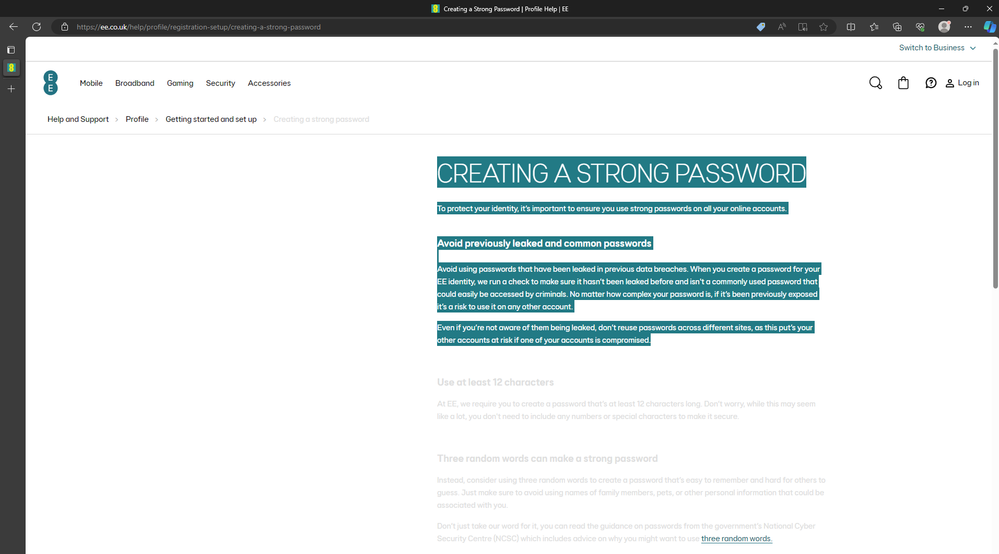Click faded 'Creating a strong password' breadcrumb
Image resolution: width=999 pixels, height=554 pixels.
(x=321, y=119)
